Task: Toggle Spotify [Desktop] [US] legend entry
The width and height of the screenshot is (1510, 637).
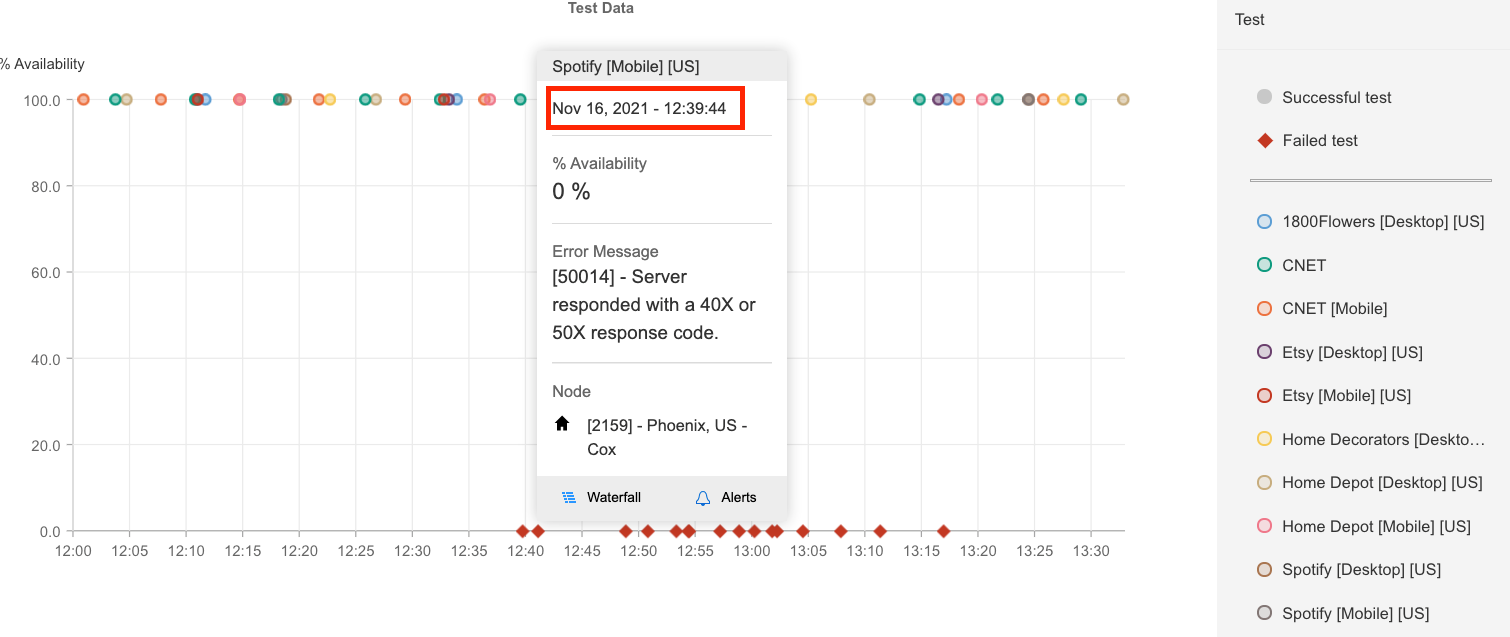Action: coord(1361,569)
